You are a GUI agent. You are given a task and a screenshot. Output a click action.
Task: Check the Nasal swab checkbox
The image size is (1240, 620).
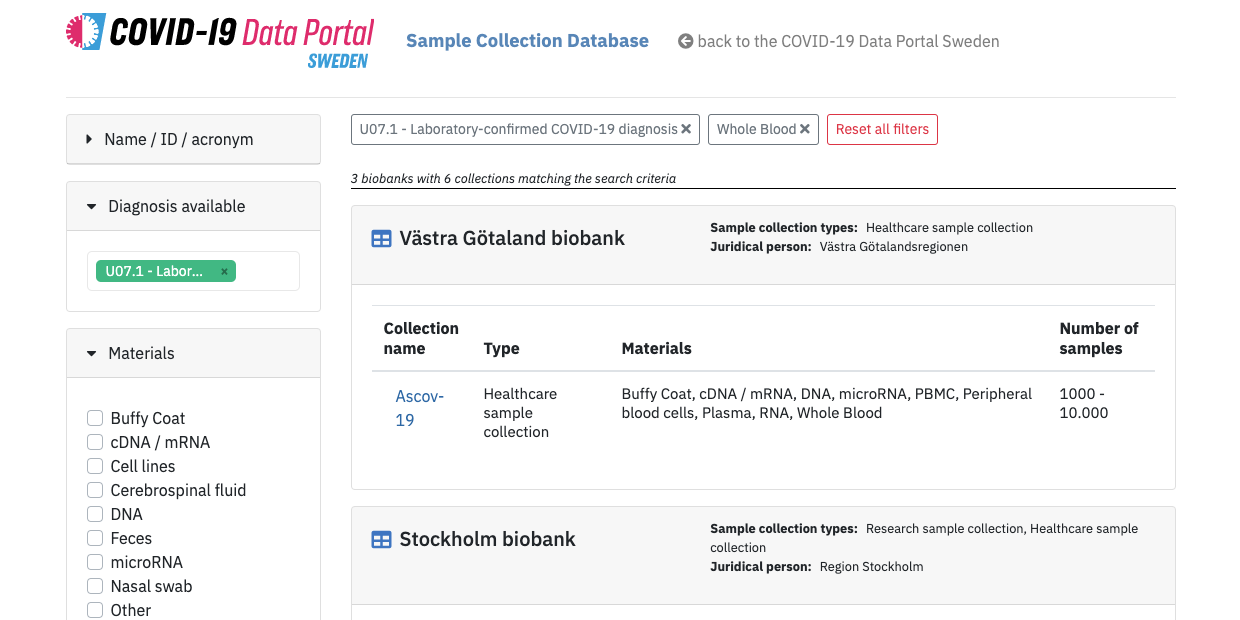94,586
